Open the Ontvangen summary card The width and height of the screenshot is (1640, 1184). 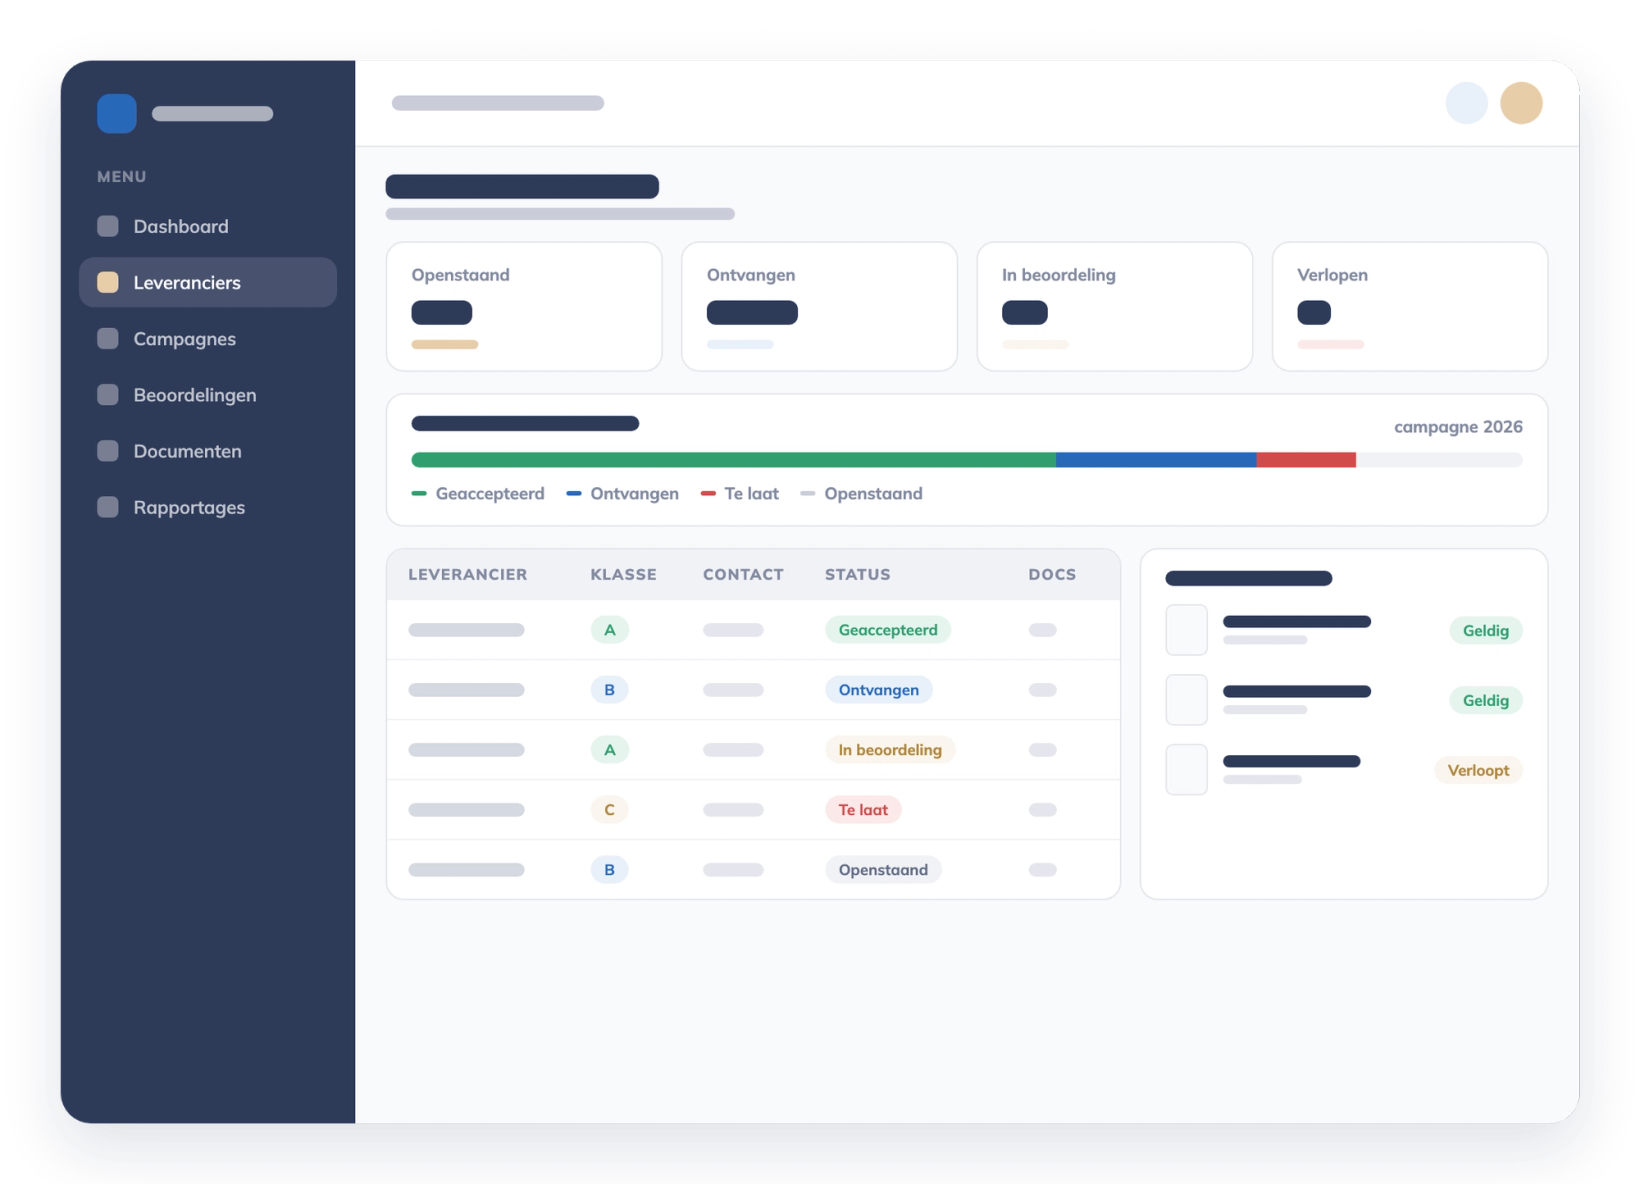tap(819, 306)
